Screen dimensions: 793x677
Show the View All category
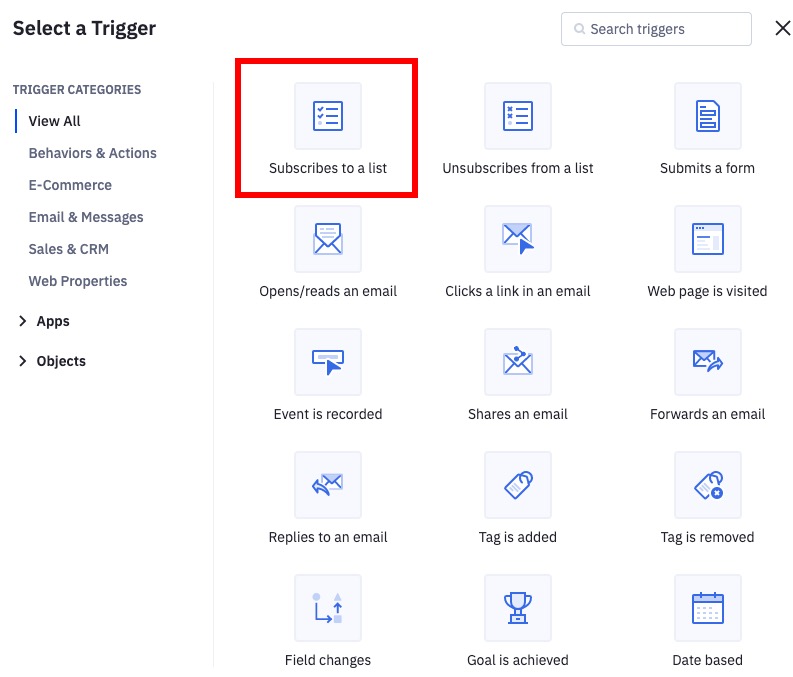(54, 121)
